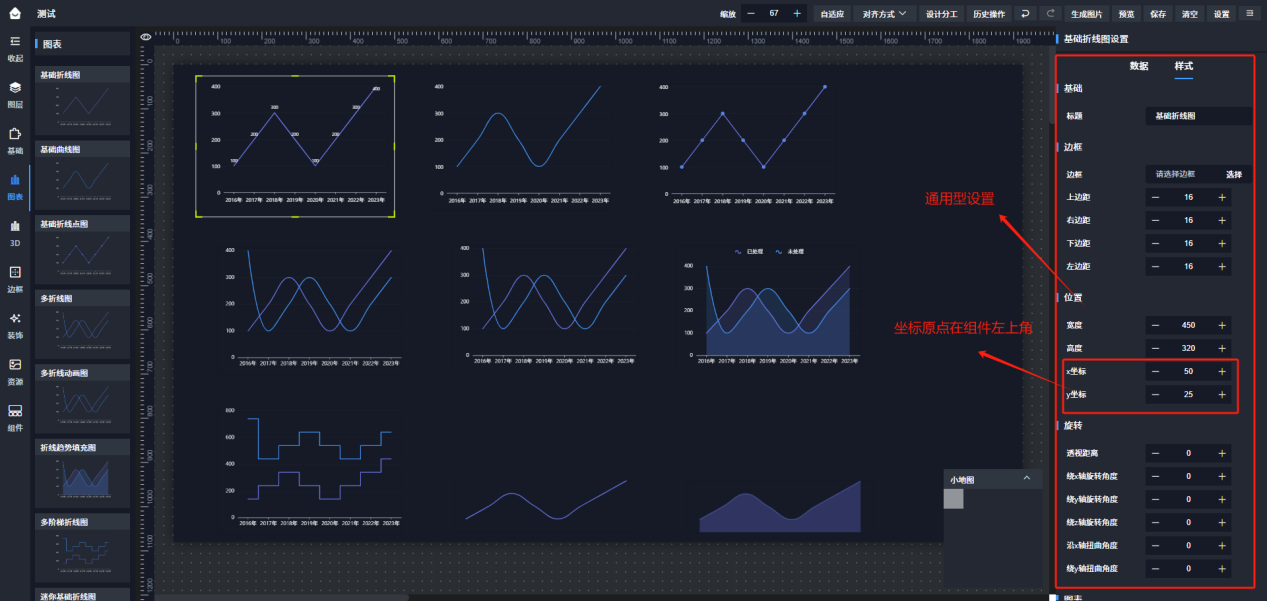
Task: Decrease x坐标 value
Action: coord(1156,371)
